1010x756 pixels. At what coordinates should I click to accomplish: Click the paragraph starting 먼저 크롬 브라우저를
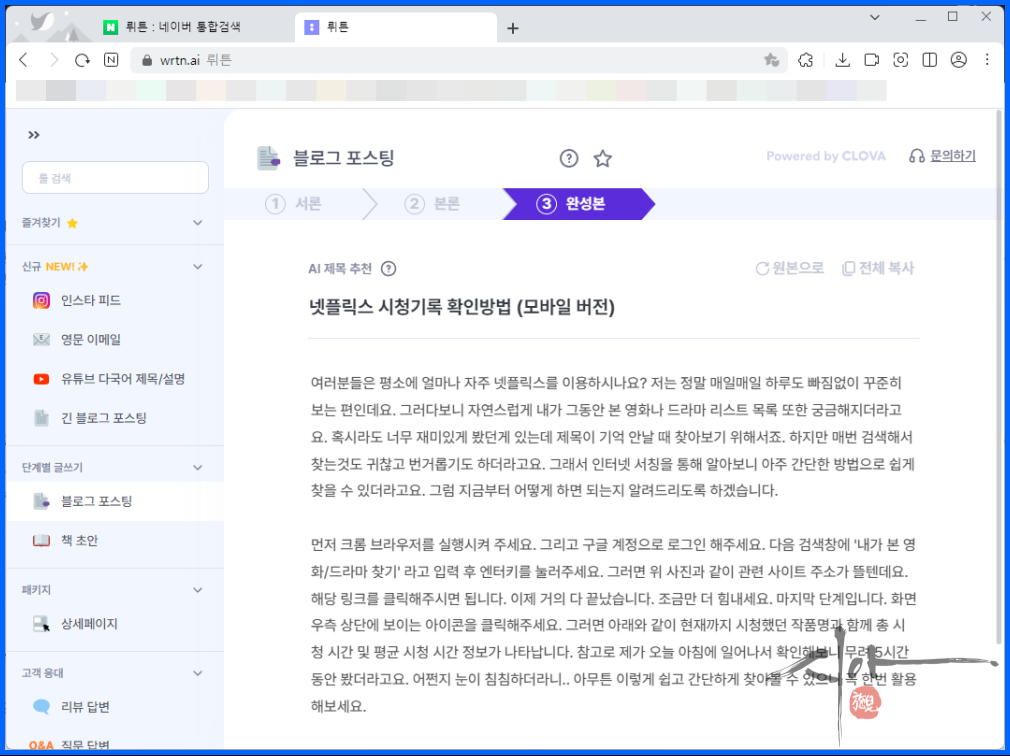click(x=613, y=625)
